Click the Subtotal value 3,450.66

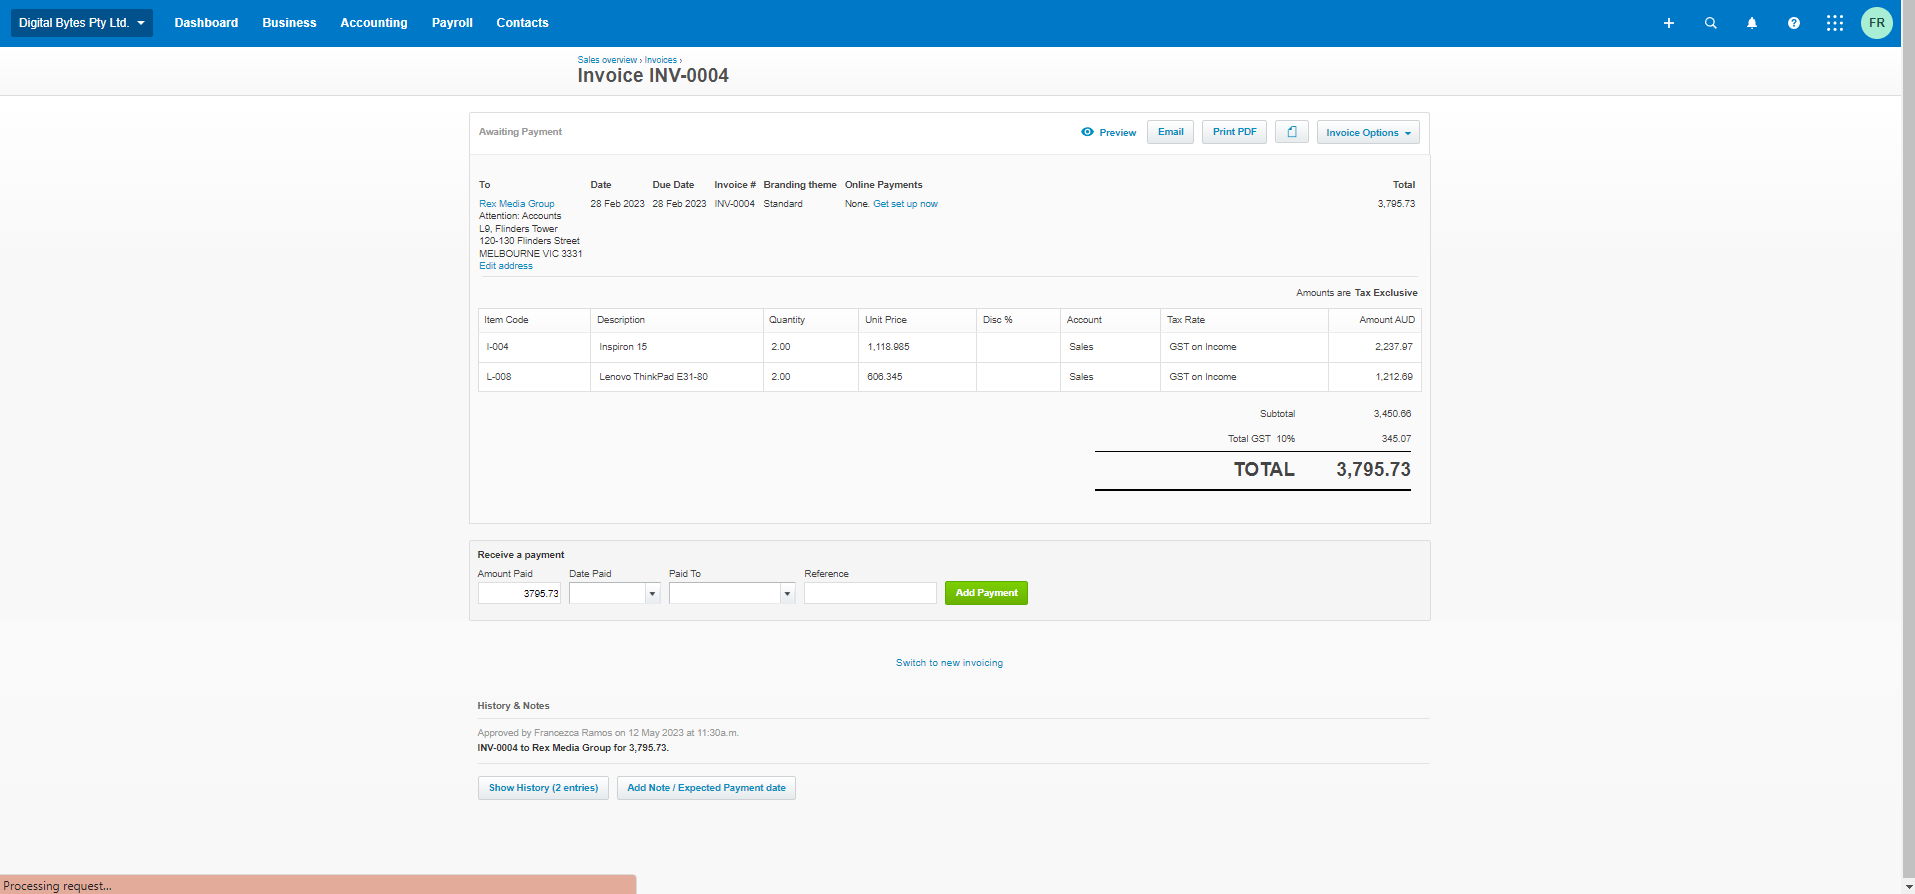point(1392,414)
